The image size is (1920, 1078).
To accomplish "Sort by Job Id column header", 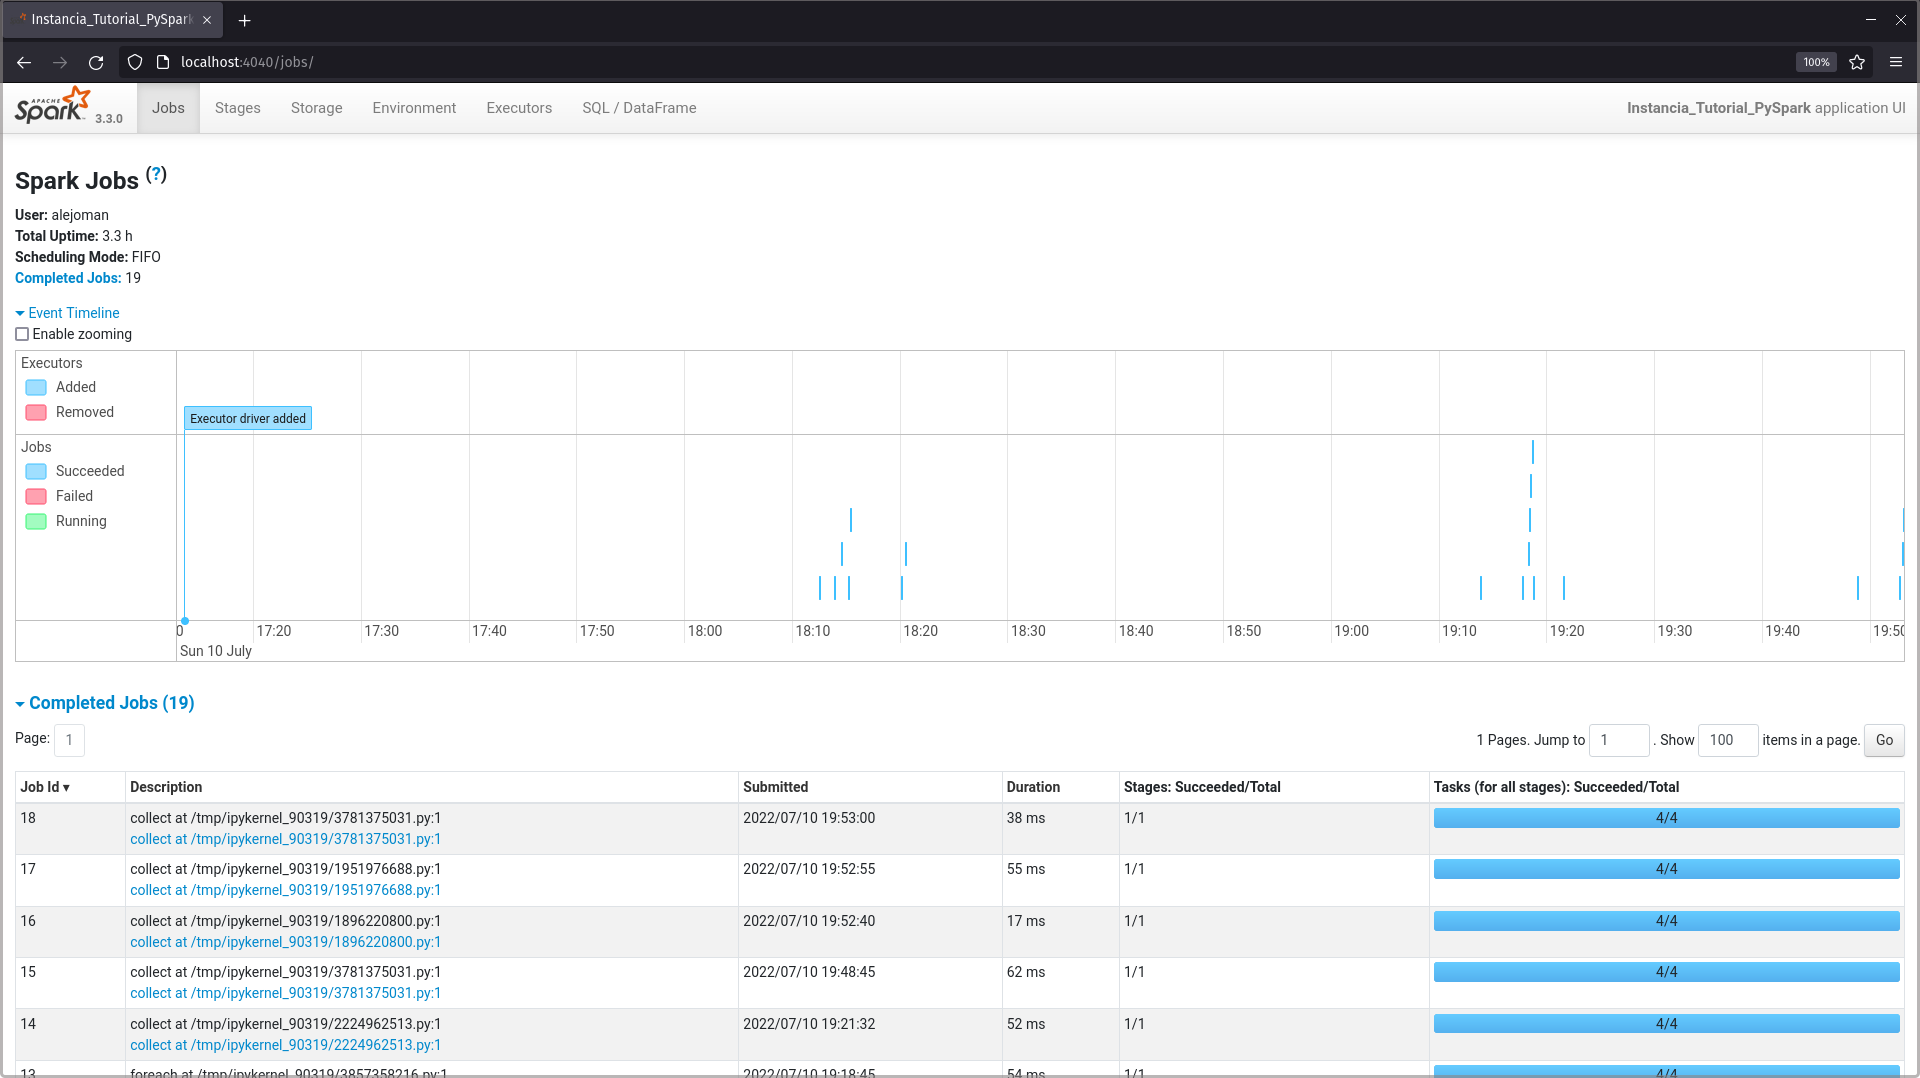I will tap(45, 787).
